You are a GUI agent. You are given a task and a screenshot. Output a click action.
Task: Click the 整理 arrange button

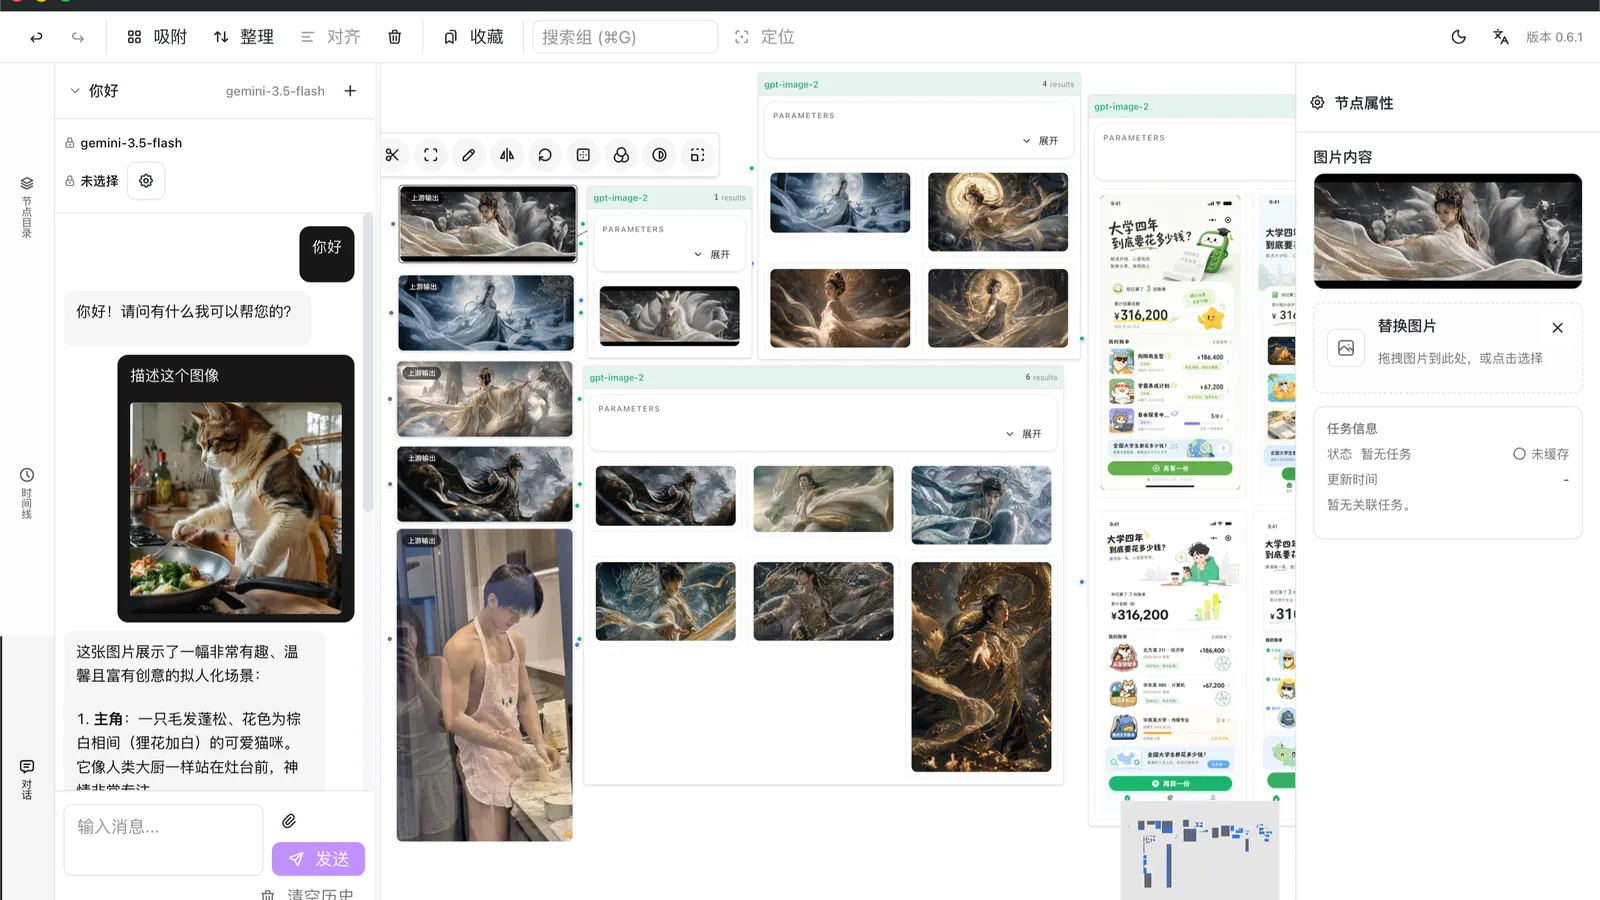click(243, 37)
